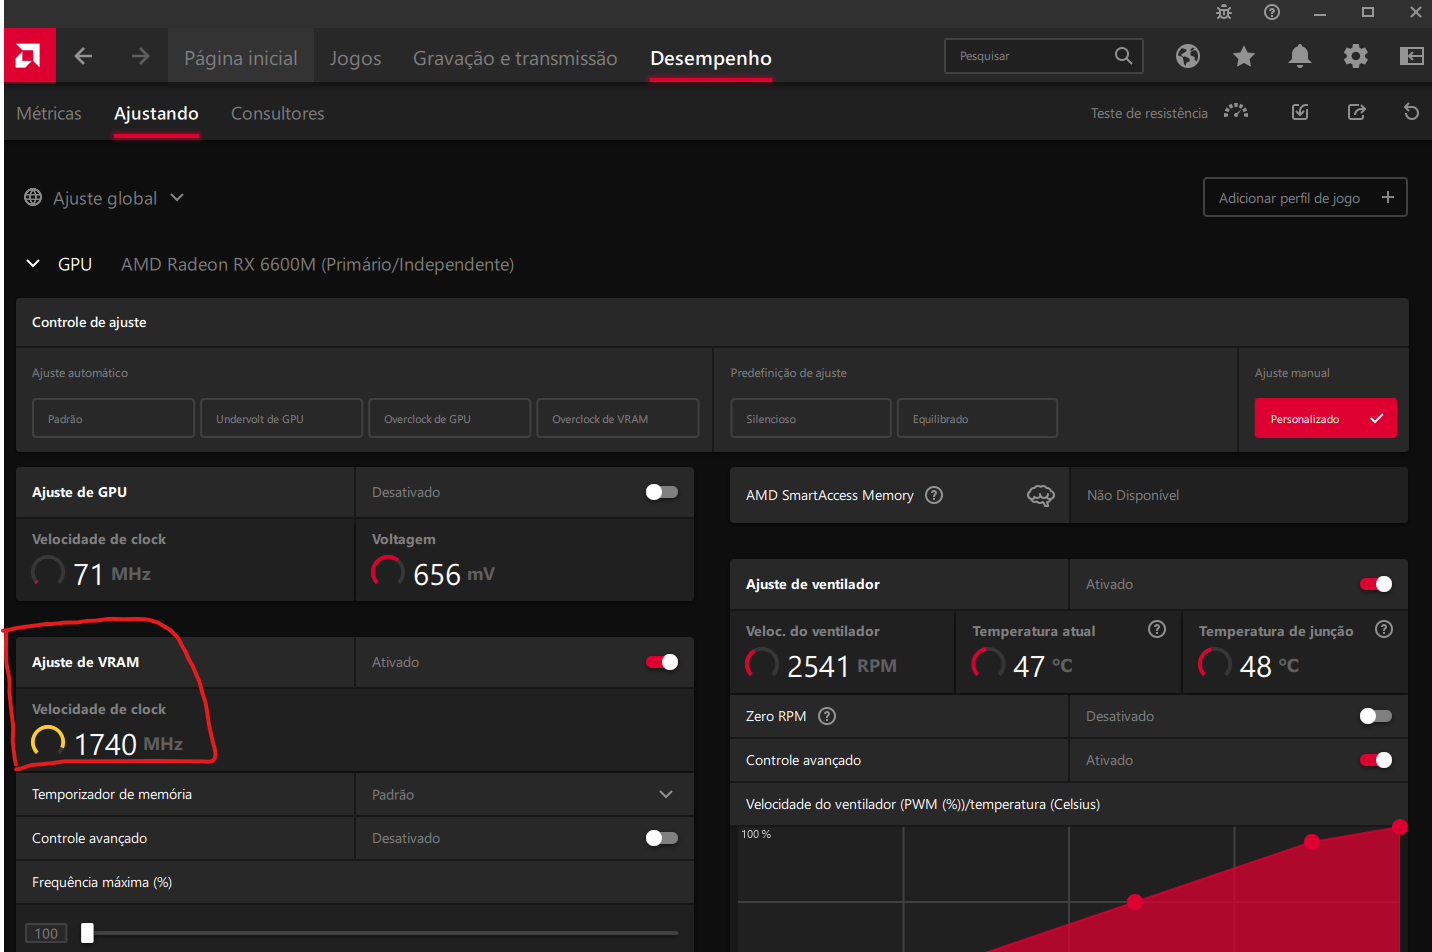
Task: Open Gravação e transmissão tab
Action: tap(515, 57)
